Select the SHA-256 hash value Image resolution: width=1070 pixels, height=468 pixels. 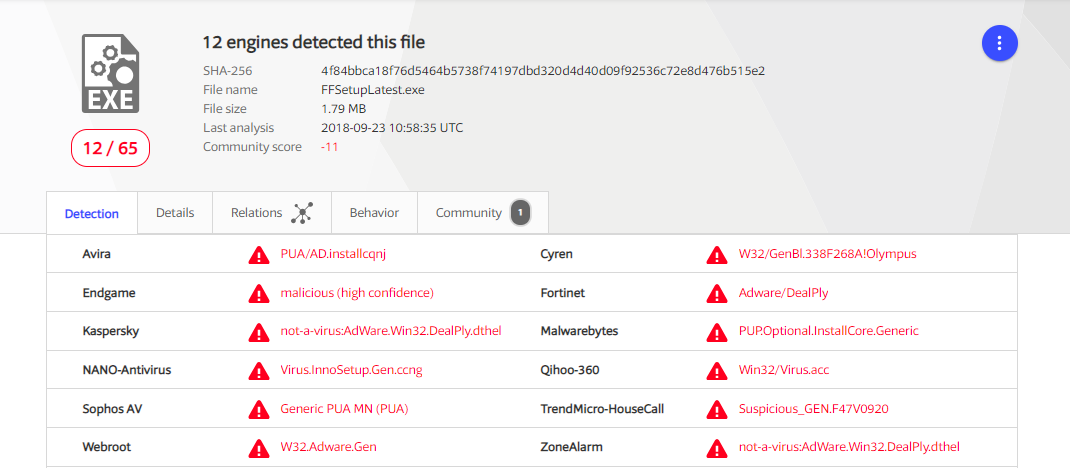[x=543, y=70]
